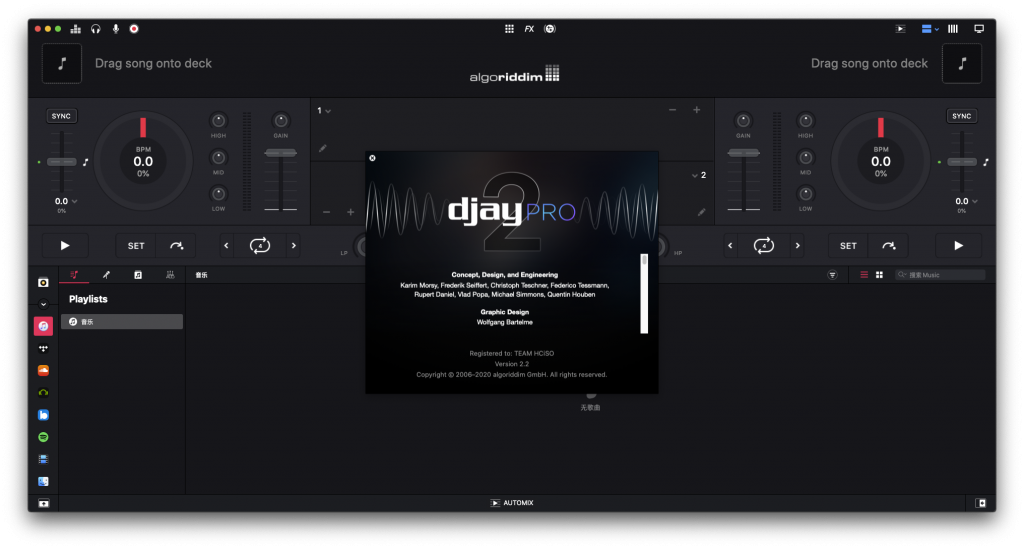Toggle the microphone input

pos(116,29)
